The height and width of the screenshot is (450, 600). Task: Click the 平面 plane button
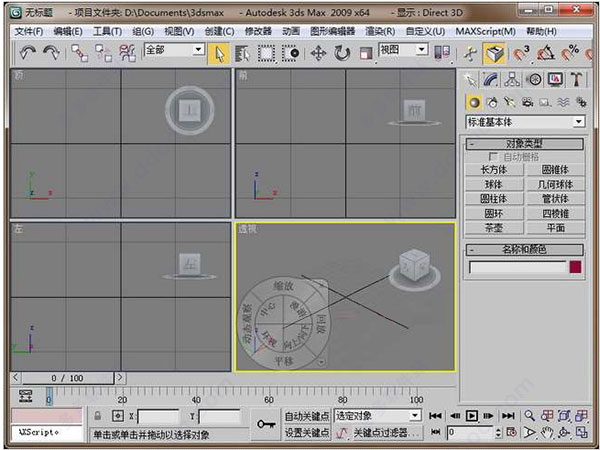(556, 228)
